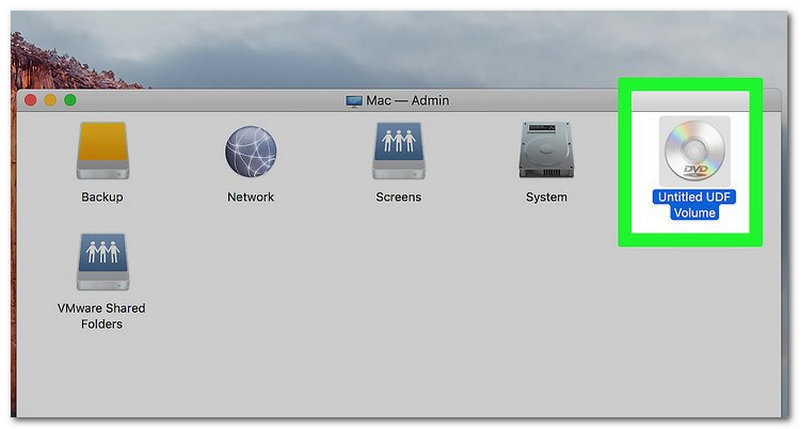The width and height of the screenshot is (800, 429).
Task: Select the Screens shared volume icon
Action: (398, 150)
